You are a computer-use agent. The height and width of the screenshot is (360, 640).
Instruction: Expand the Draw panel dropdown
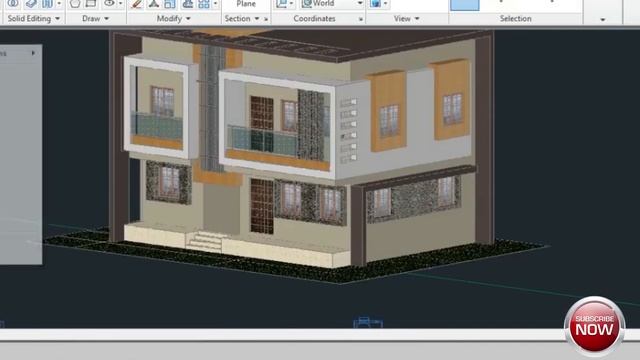click(107, 18)
